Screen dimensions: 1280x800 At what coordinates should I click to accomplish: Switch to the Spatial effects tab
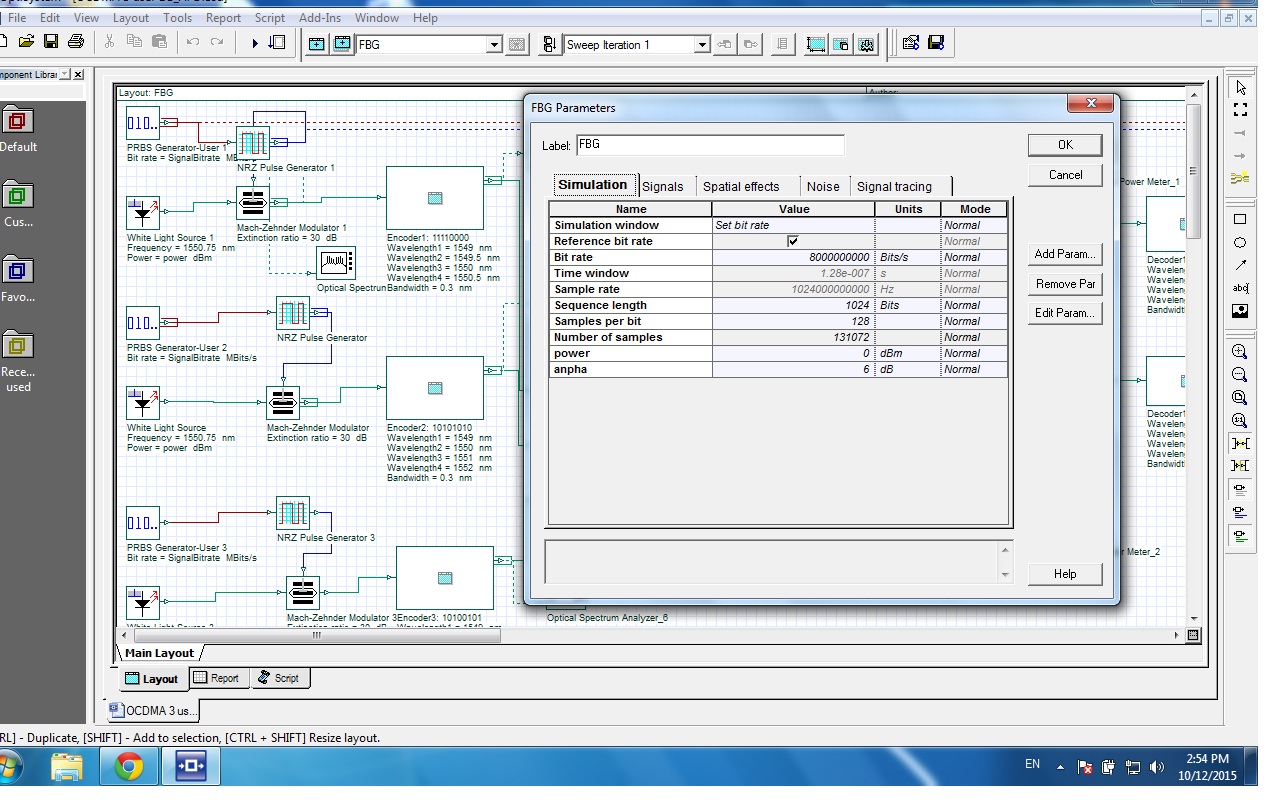pyautogui.click(x=741, y=186)
